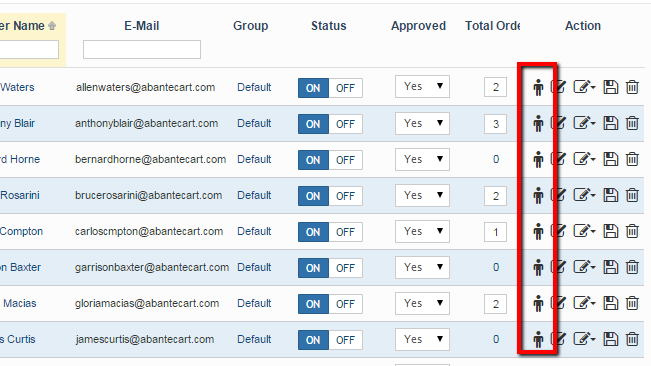The image size is (651, 366).
Task: Open edit dropdown icon in allenwaters row
Action: pyautogui.click(x=584, y=87)
